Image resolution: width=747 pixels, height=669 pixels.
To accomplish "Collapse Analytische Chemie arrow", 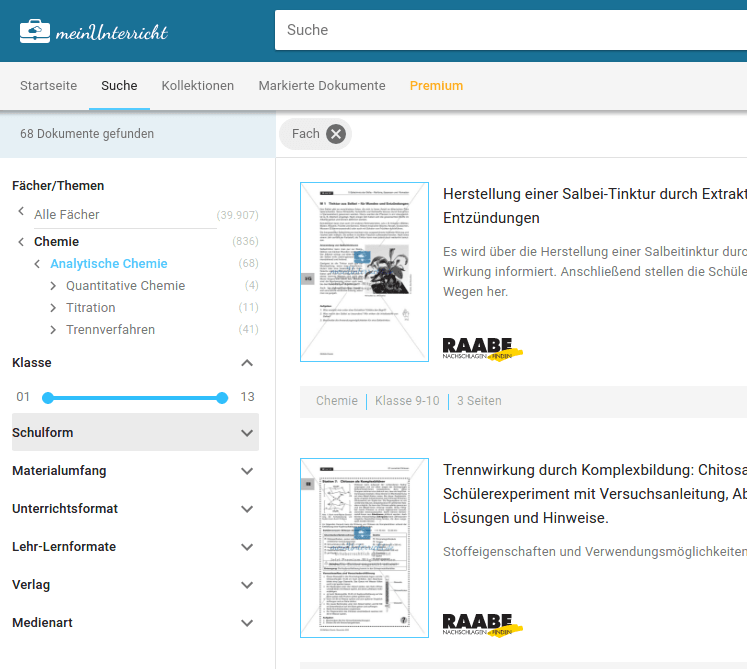I will tap(37, 264).
